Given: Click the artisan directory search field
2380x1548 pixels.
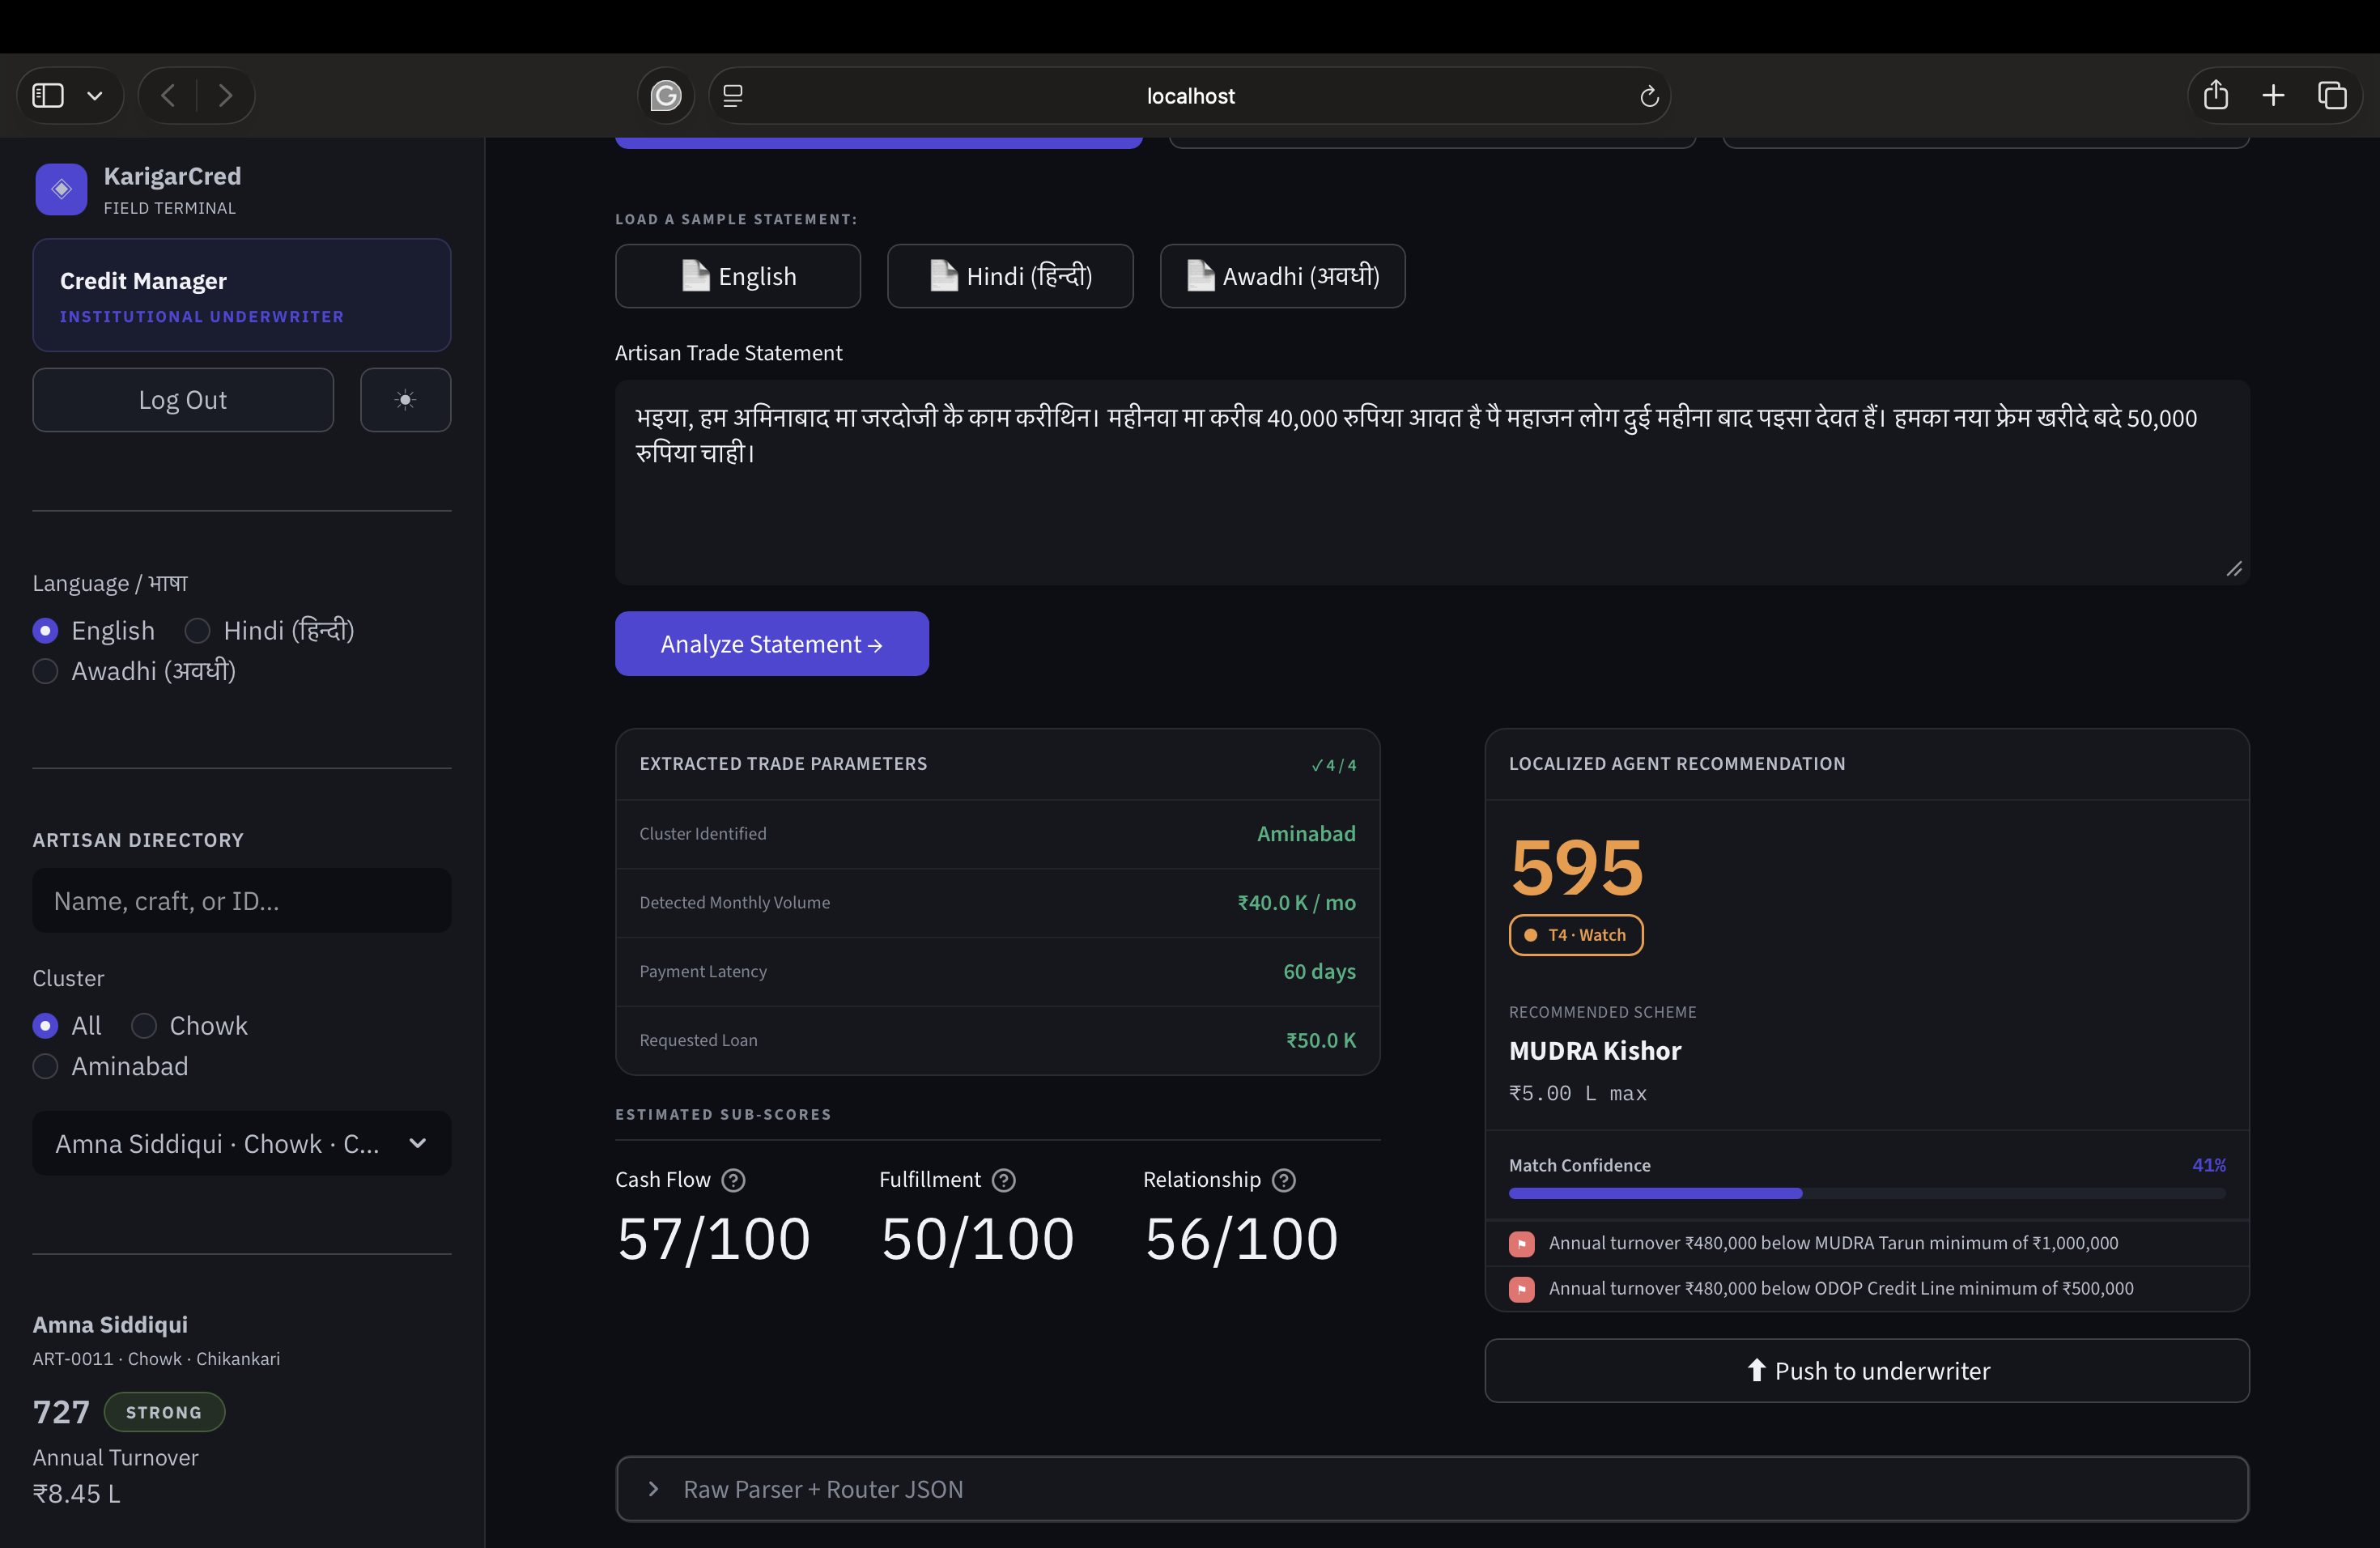Looking at the screenshot, I should (241, 901).
